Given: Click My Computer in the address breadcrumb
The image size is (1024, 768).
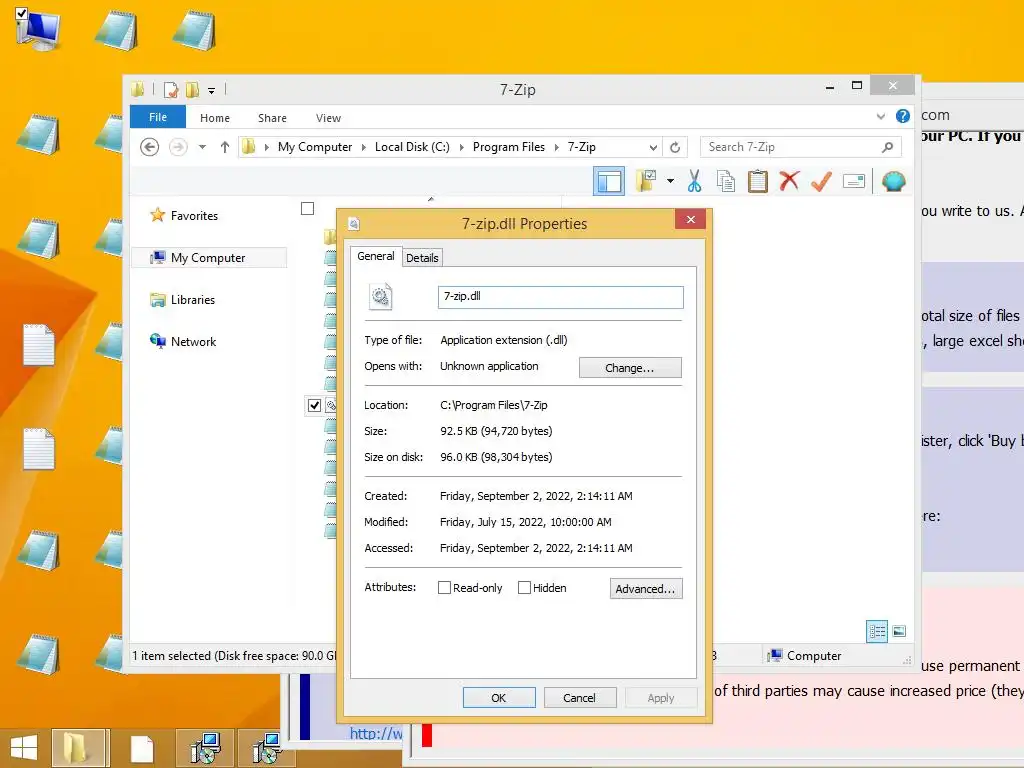Looking at the screenshot, I should click(x=315, y=147).
